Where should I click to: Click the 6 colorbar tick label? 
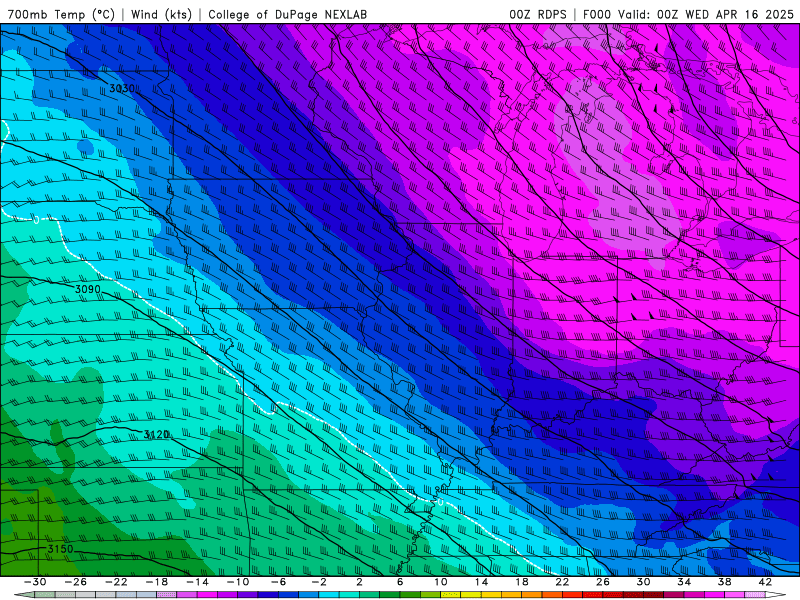pos(400,582)
